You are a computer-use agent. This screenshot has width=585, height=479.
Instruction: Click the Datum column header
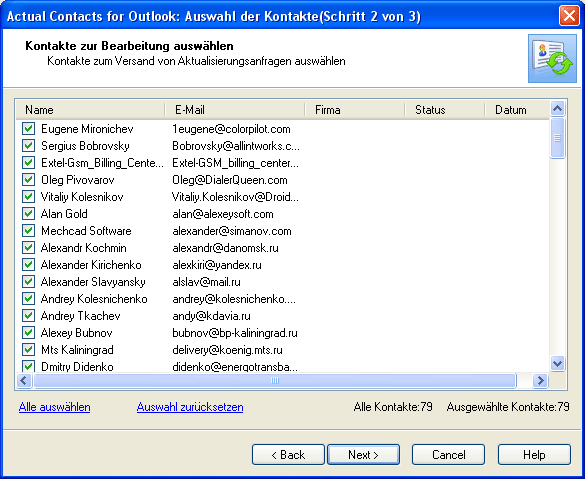click(x=517, y=110)
